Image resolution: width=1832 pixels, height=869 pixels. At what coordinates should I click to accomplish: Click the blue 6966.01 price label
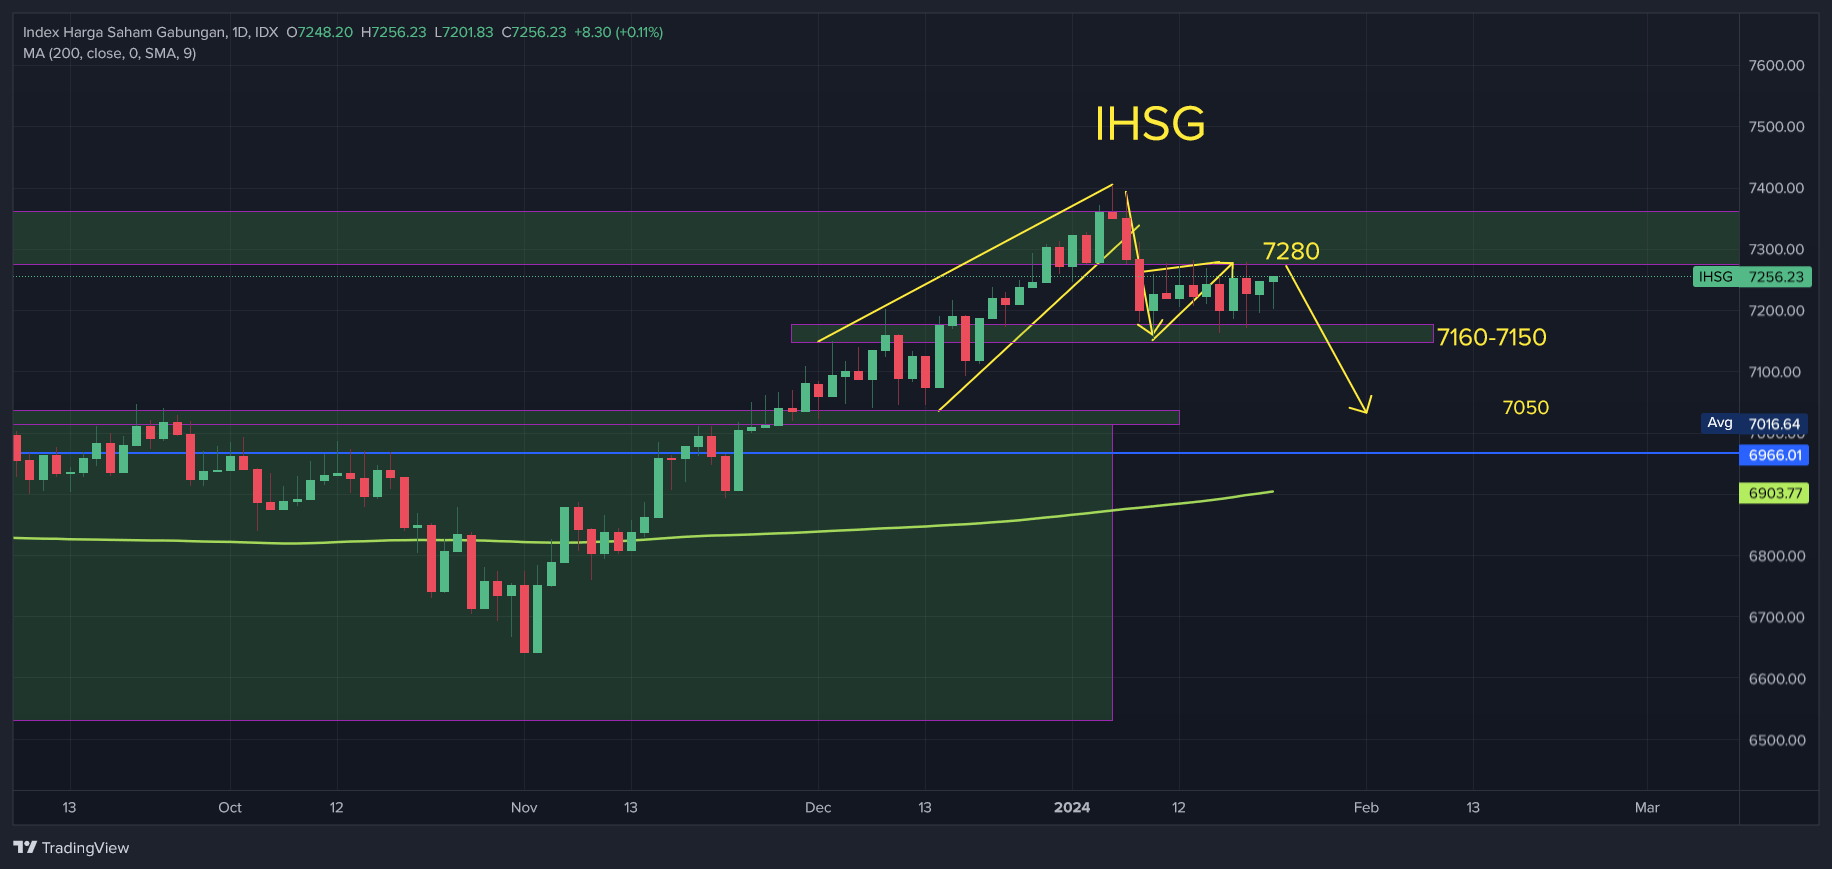click(x=1774, y=455)
